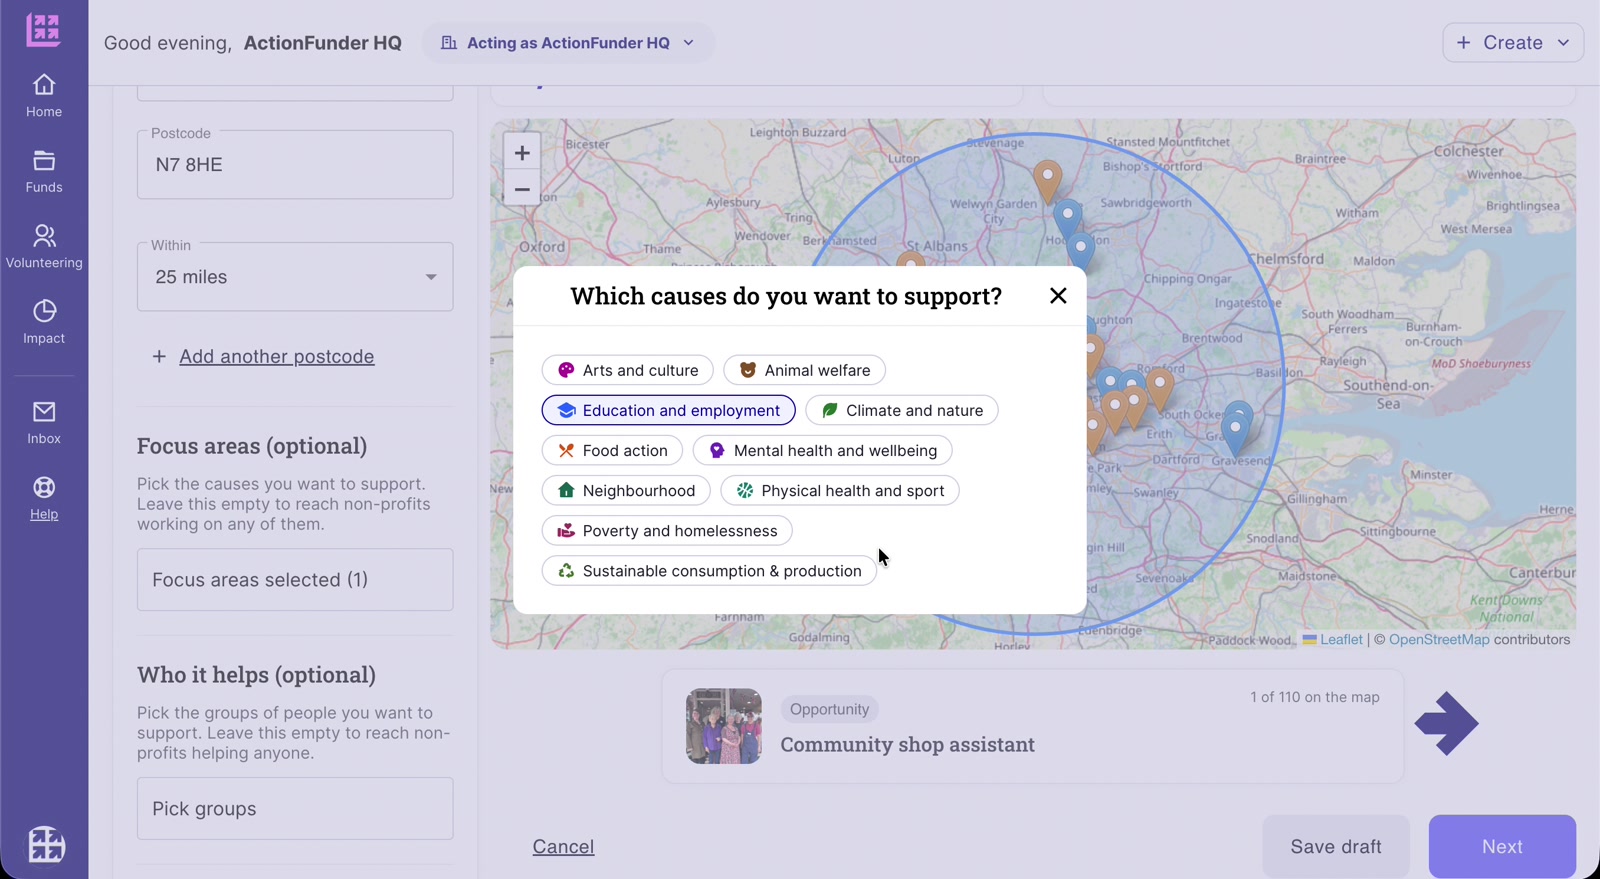This screenshot has height=879, width=1600.
Task: Click the grid widget icon at bottom left
Action: click(x=46, y=845)
